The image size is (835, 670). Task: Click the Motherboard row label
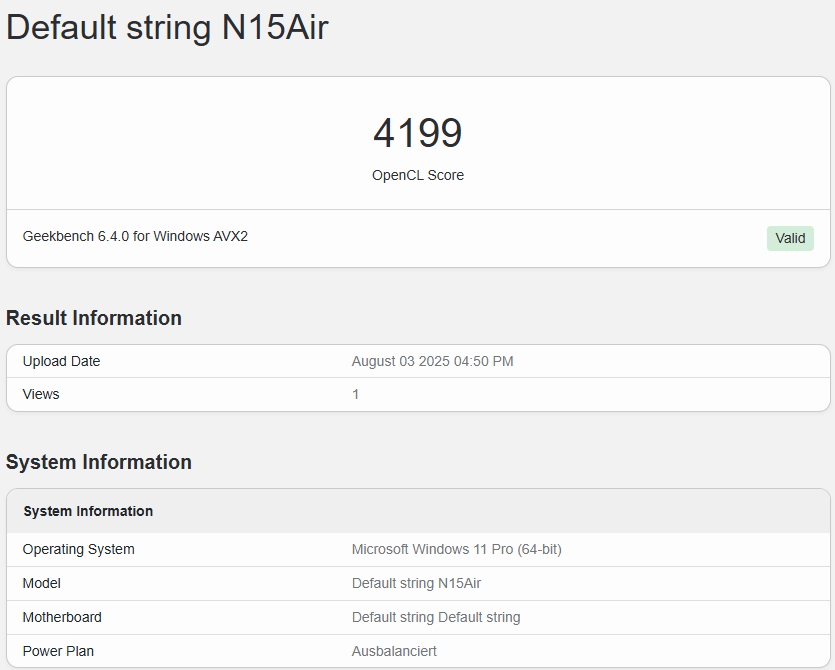(62, 617)
